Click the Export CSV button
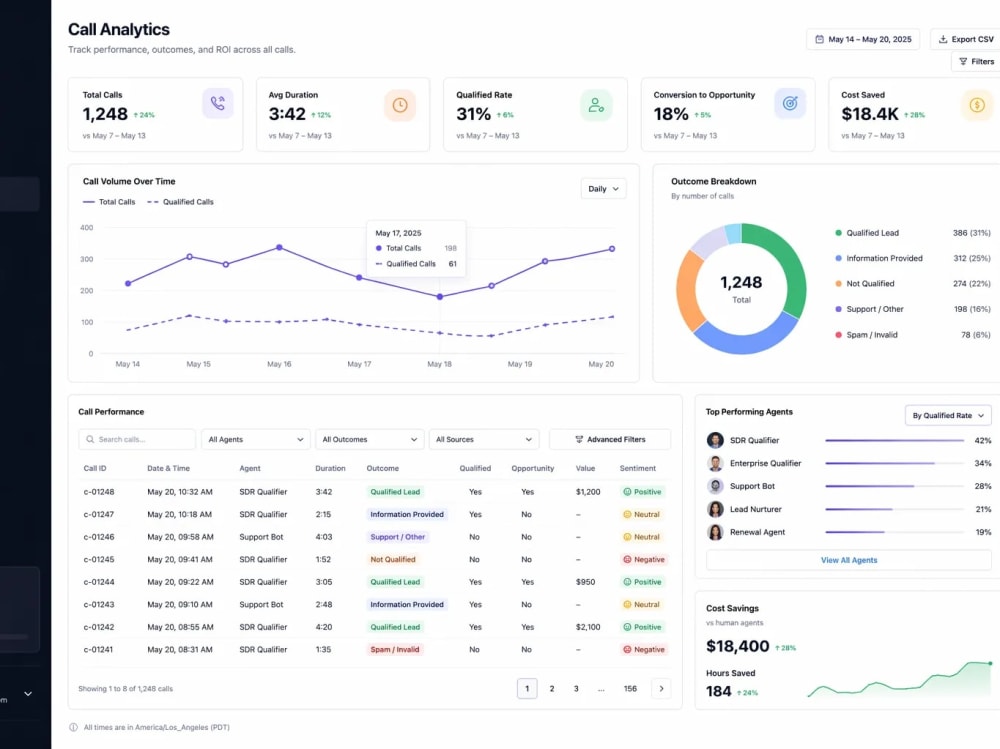This screenshot has height=749, width=1000. [966, 40]
